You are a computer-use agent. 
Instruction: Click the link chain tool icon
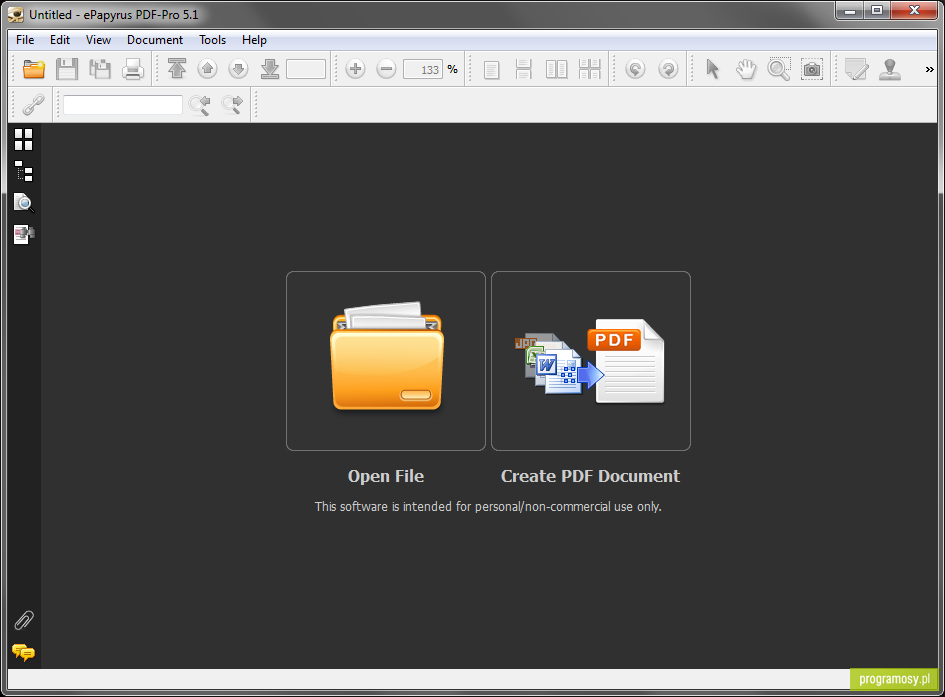click(33, 105)
